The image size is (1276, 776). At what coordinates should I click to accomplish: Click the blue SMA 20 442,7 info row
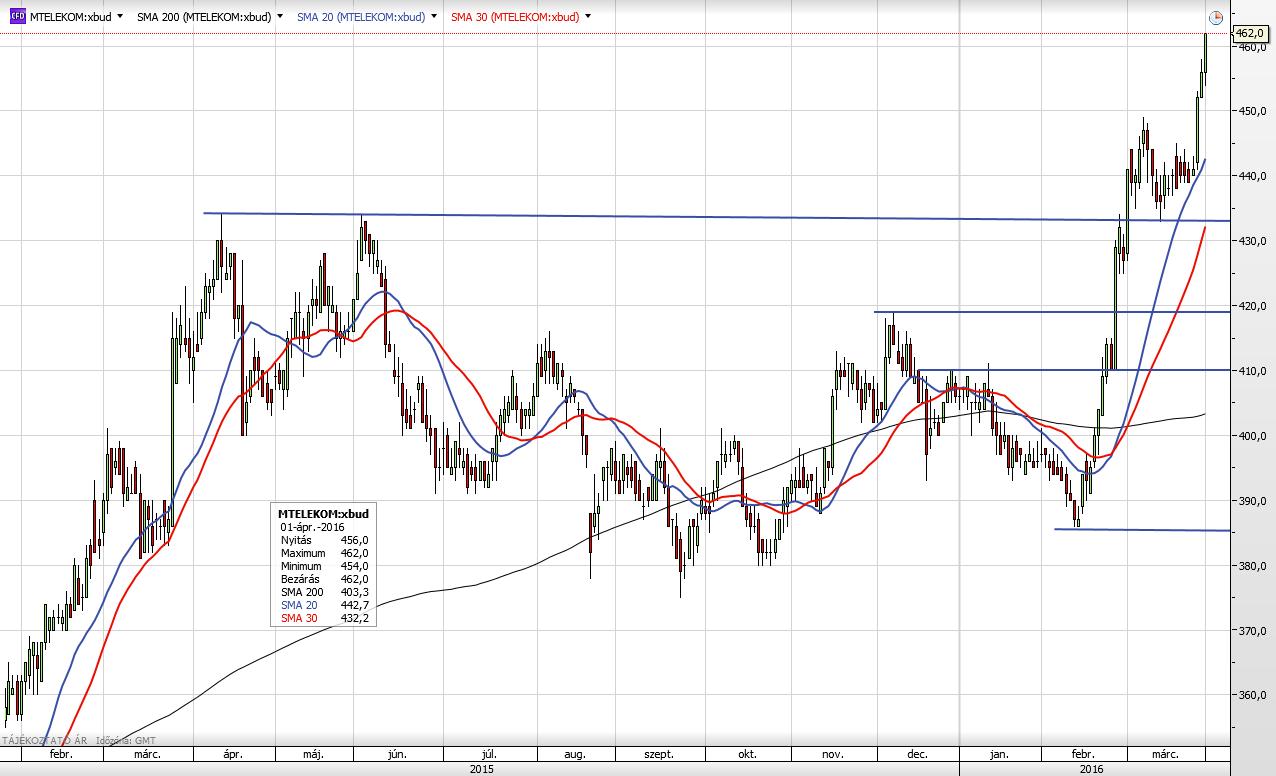click(324, 605)
